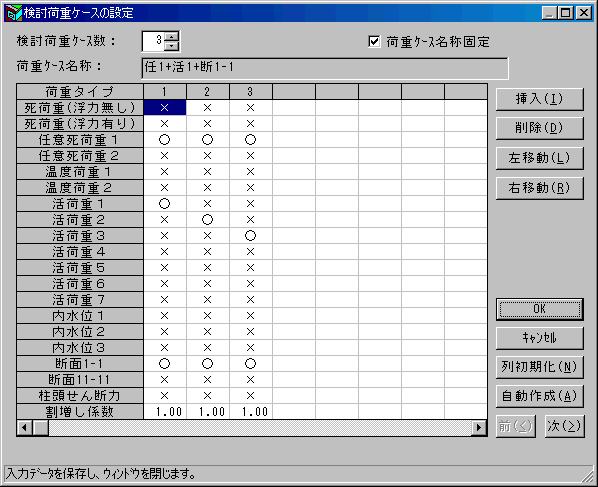Toggle 活荷重1 circle in column 1
Screen dimensions: 598x487
pos(164,204)
